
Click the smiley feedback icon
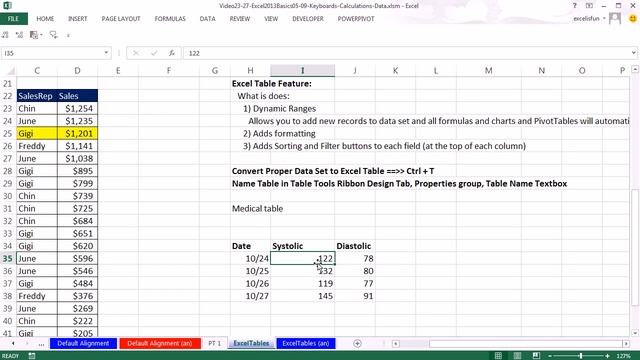pos(633,18)
